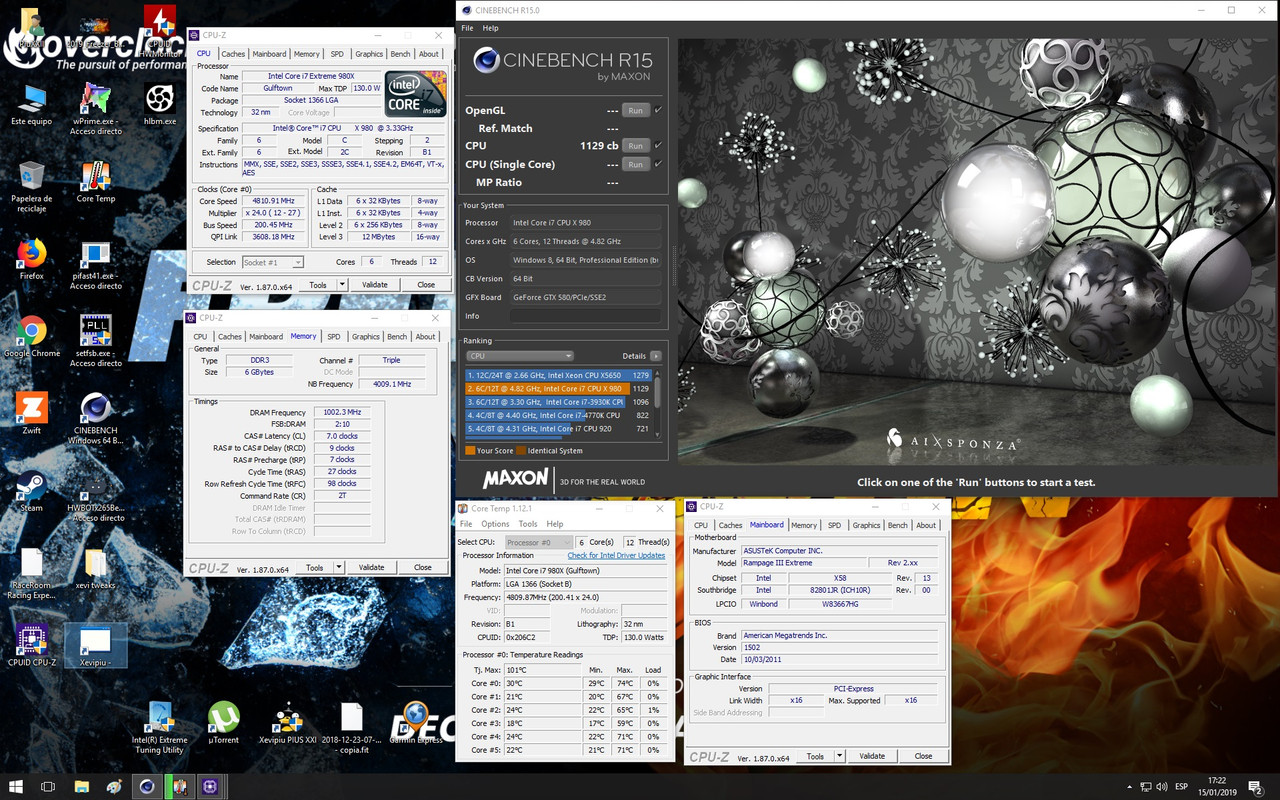This screenshot has height=800, width=1280.
Task: Expand ranking Details arrow in Cinebench
Action: 656,356
